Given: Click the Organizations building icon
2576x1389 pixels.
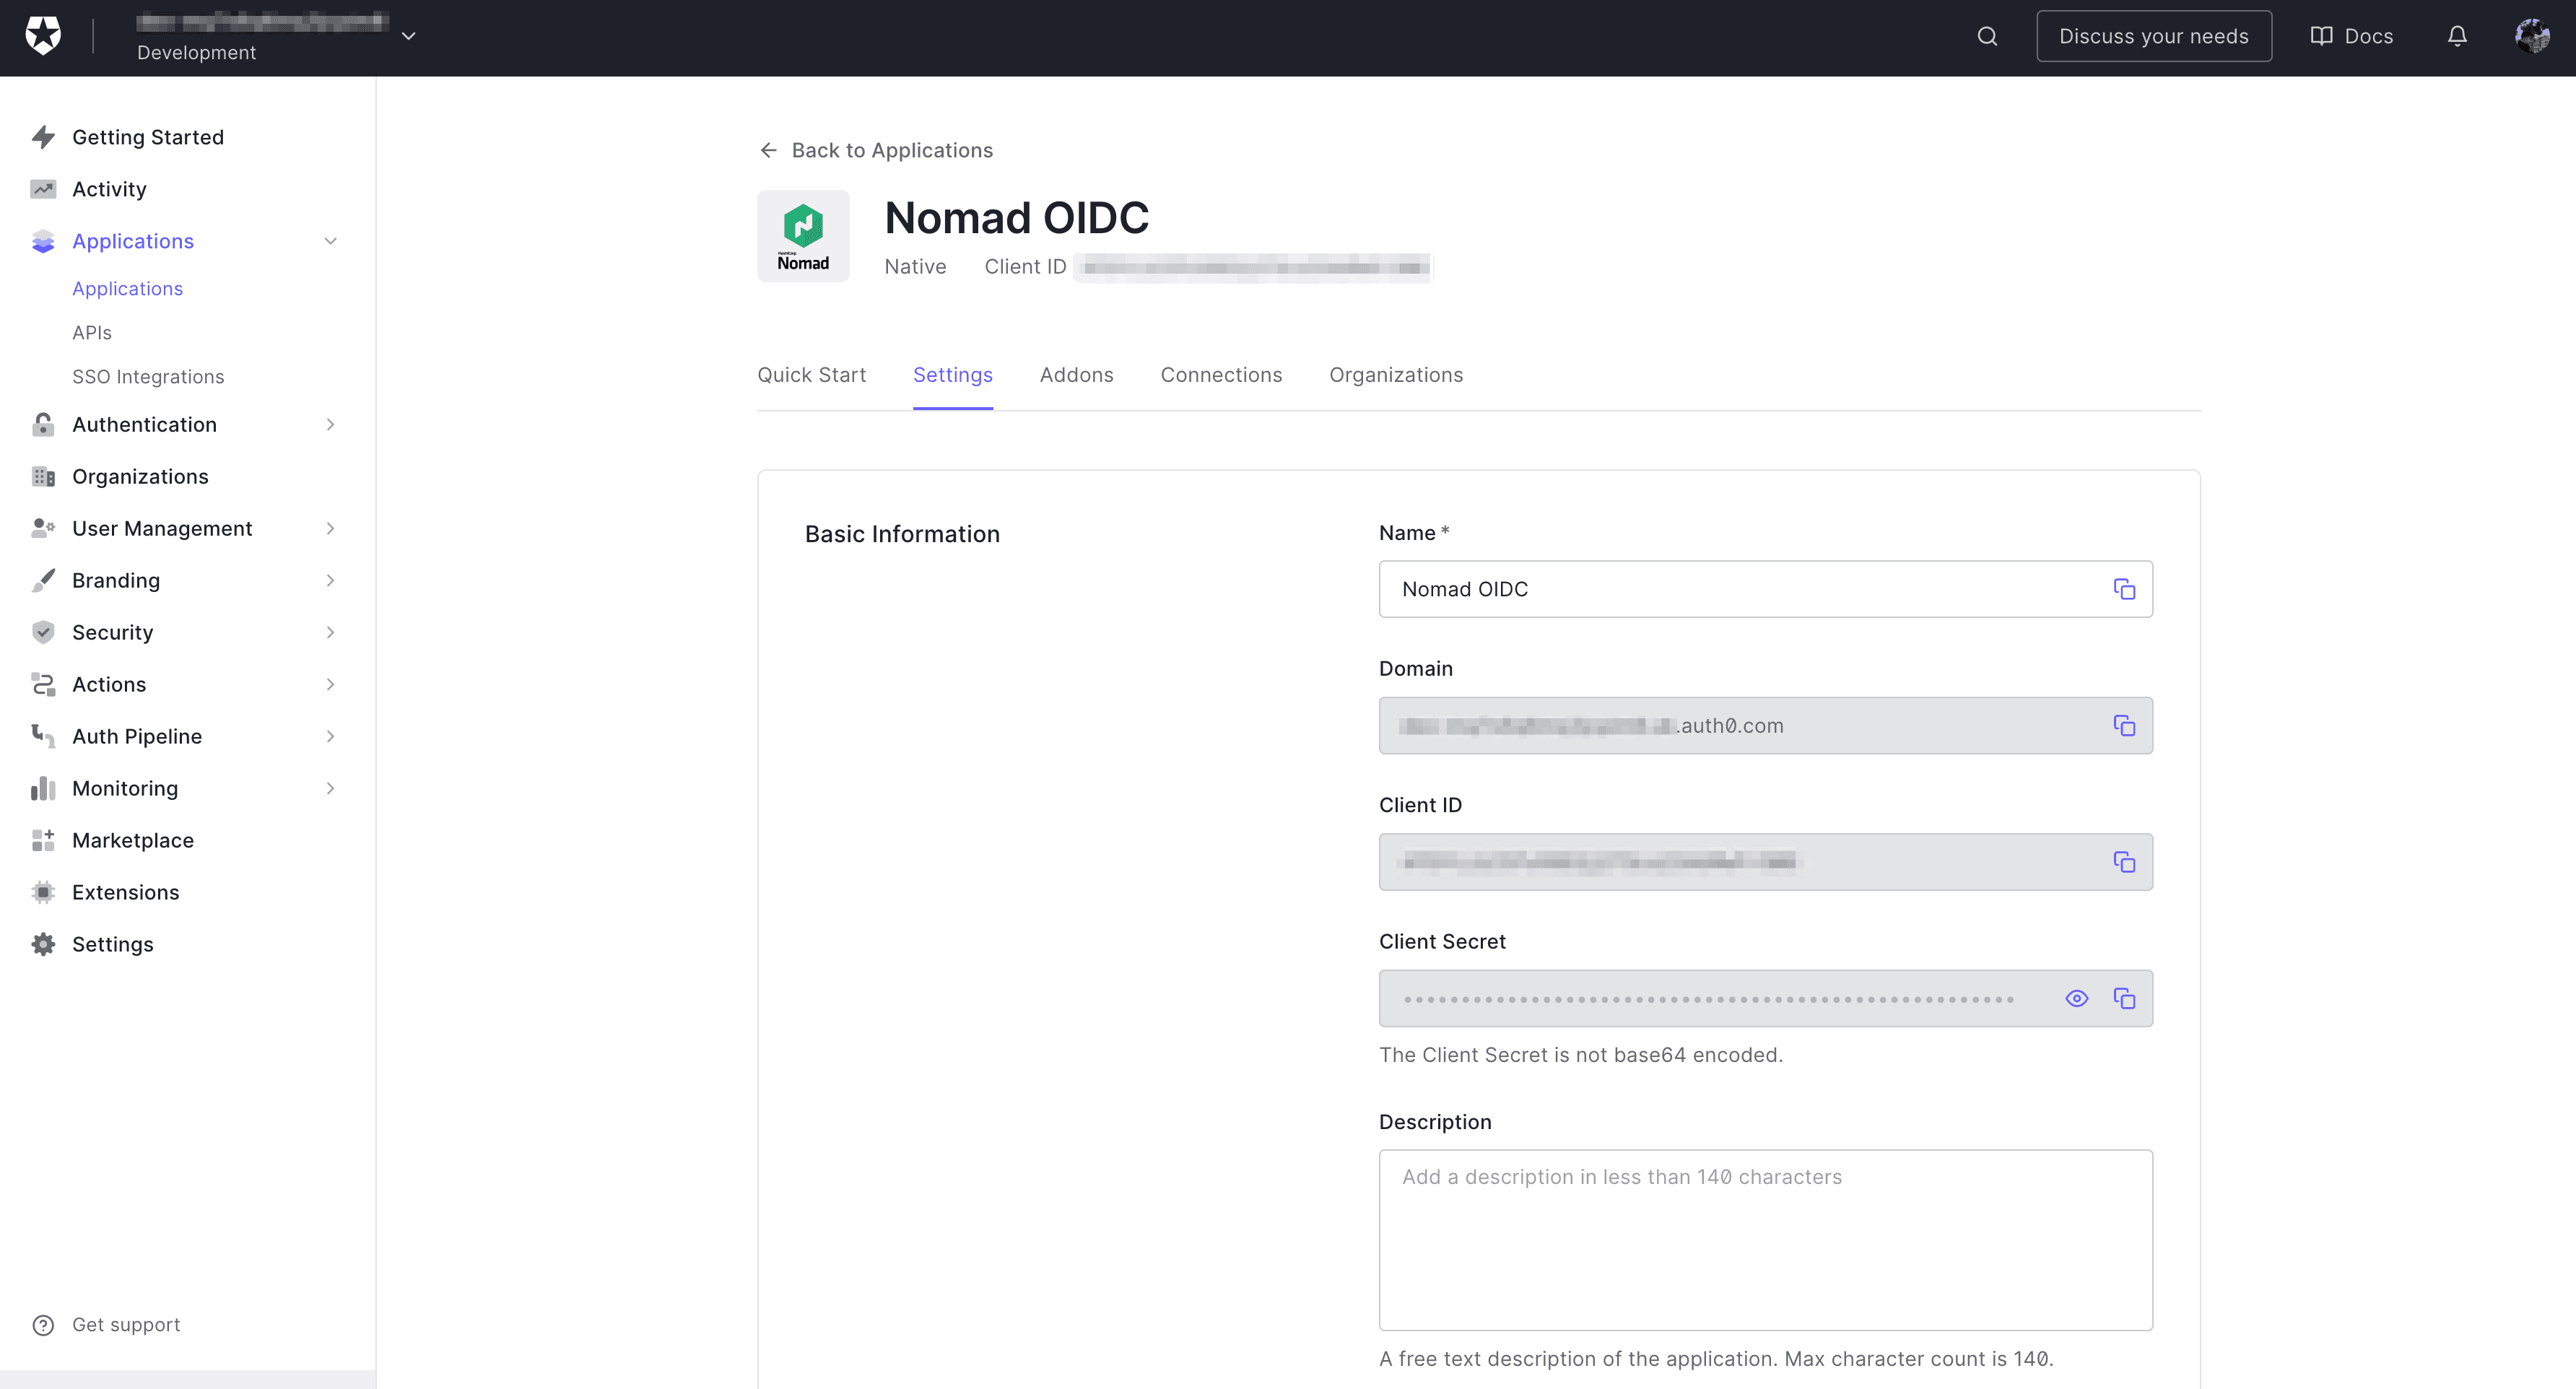Looking at the screenshot, I should 43,476.
